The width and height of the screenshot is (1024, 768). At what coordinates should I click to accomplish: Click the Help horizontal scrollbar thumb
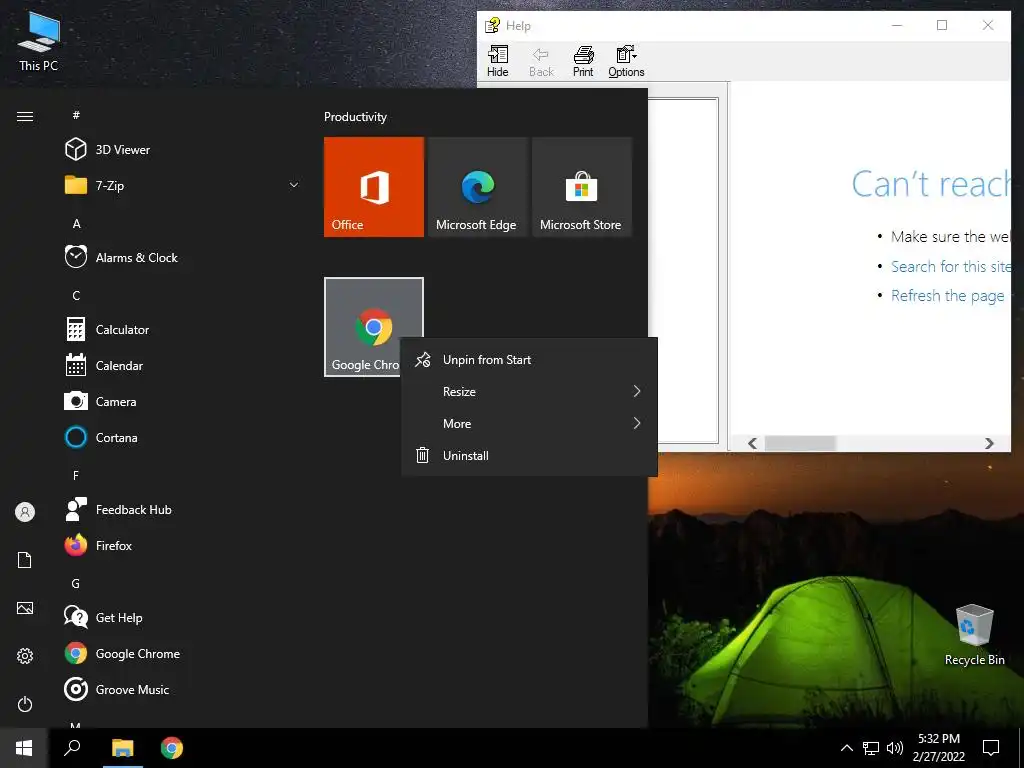[x=800, y=443]
